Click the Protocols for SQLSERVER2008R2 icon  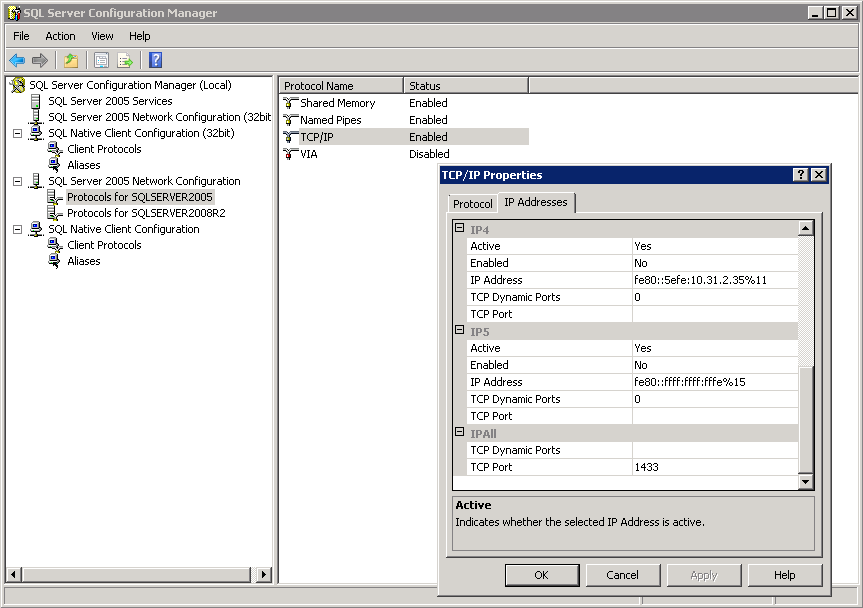[54, 213]
